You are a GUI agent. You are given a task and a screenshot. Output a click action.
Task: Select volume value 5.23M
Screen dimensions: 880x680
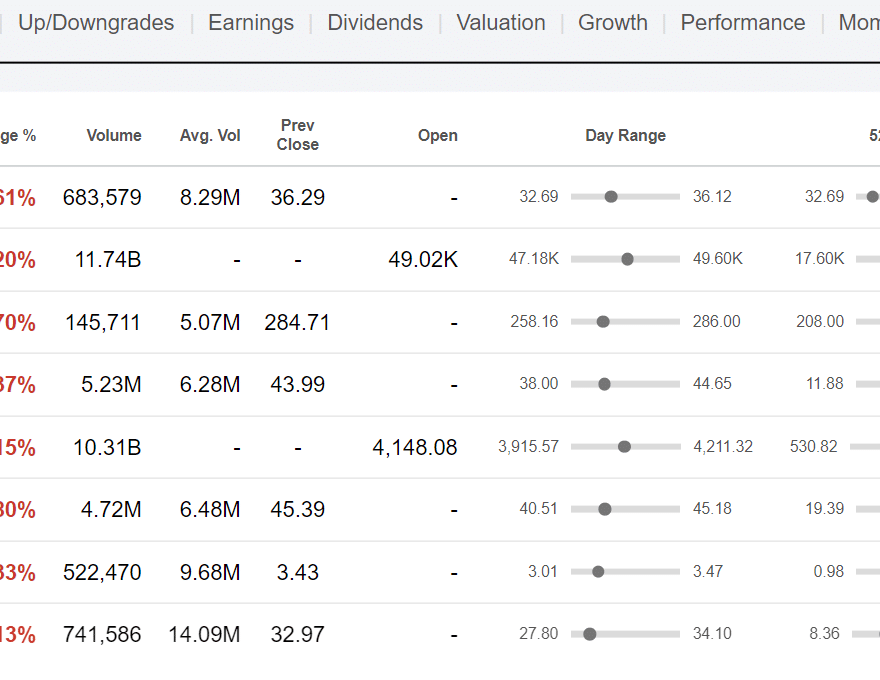[x=111, y=384]
